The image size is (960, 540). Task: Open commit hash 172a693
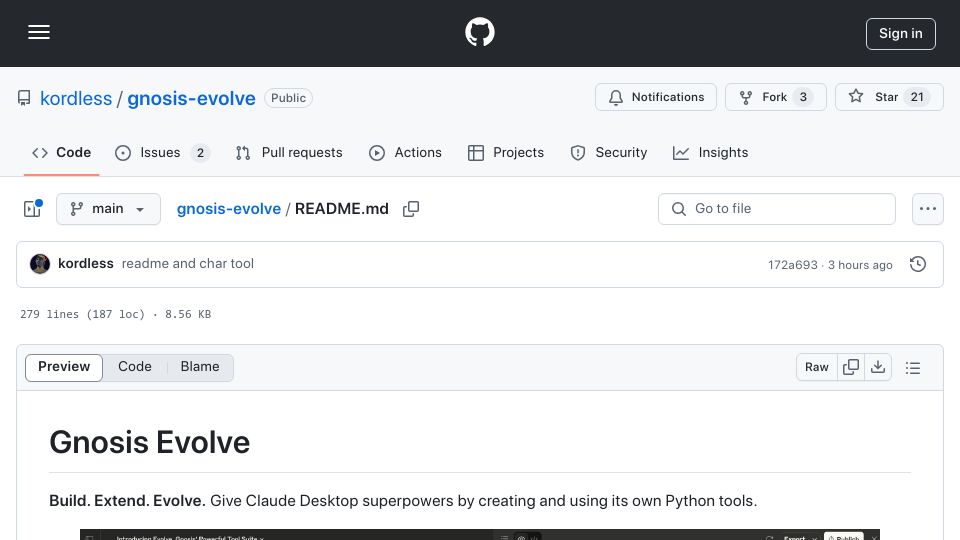(793, 264)
